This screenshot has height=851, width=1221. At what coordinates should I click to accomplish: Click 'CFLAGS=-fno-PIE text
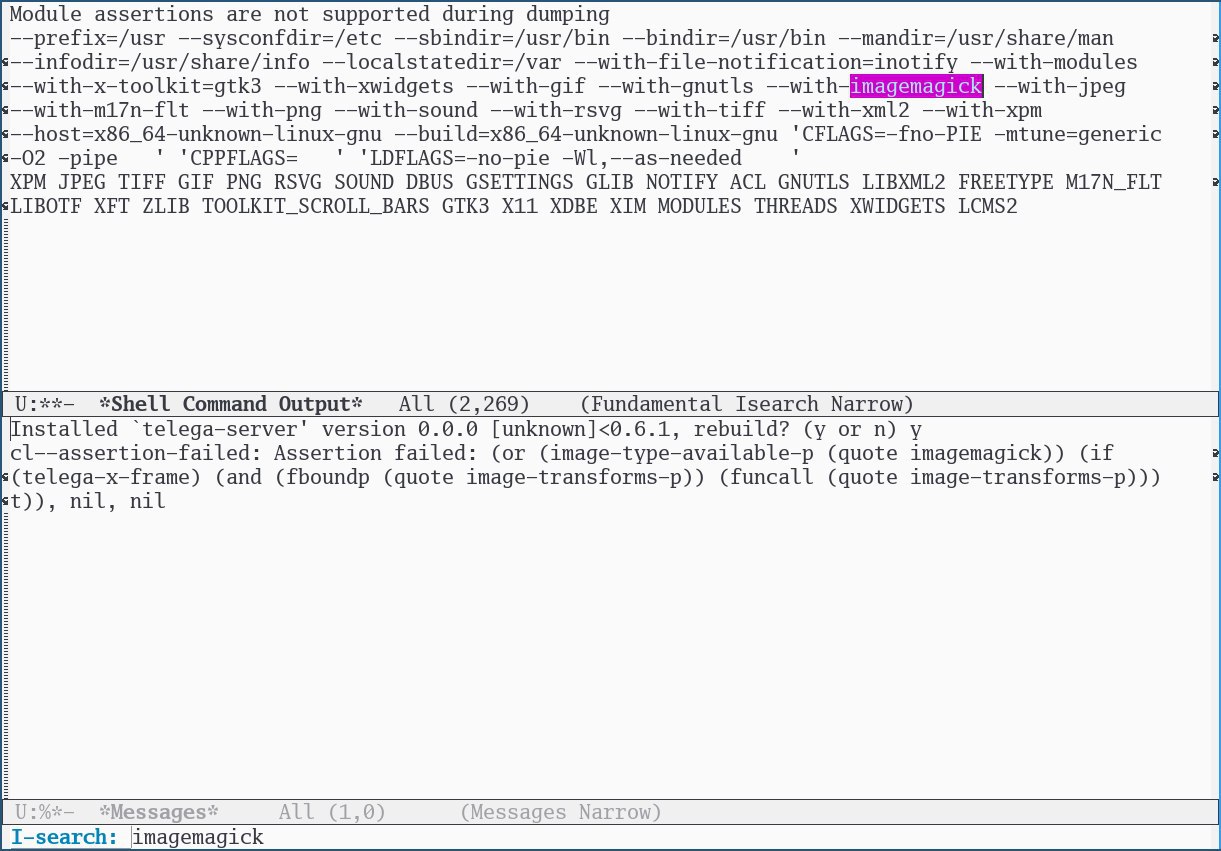[x=886, y=134]
